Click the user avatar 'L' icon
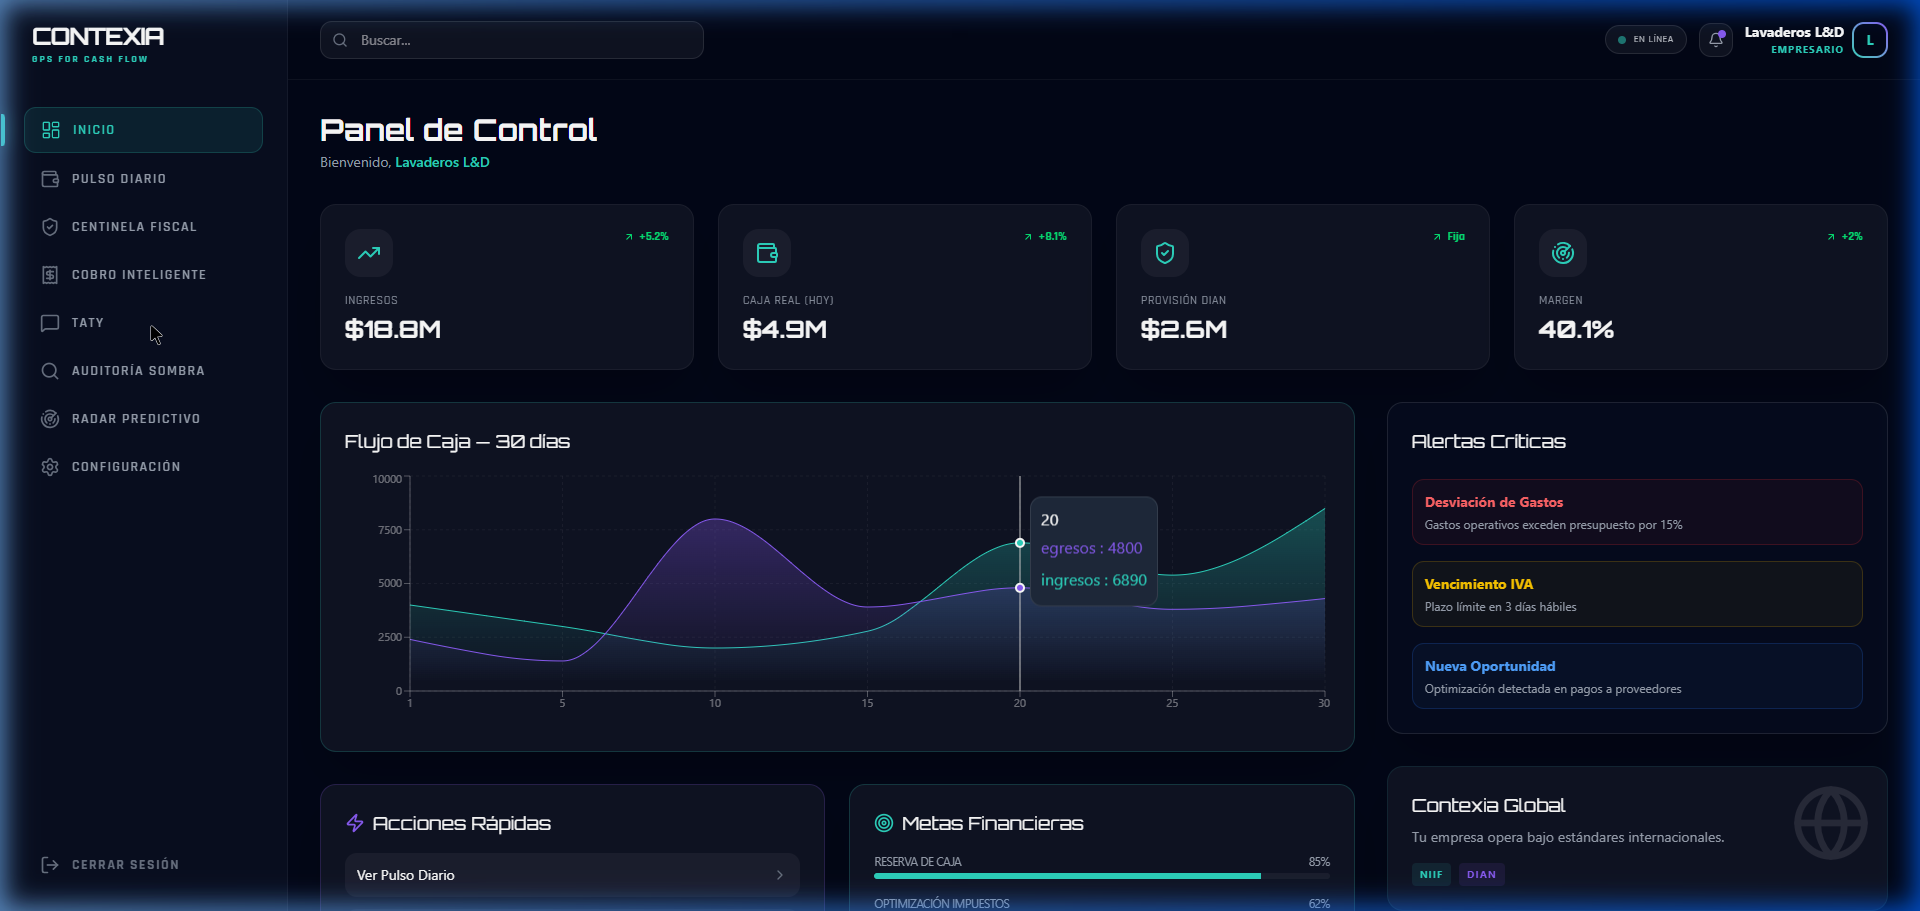The image size is (1920, 911). coord(1869,40)
